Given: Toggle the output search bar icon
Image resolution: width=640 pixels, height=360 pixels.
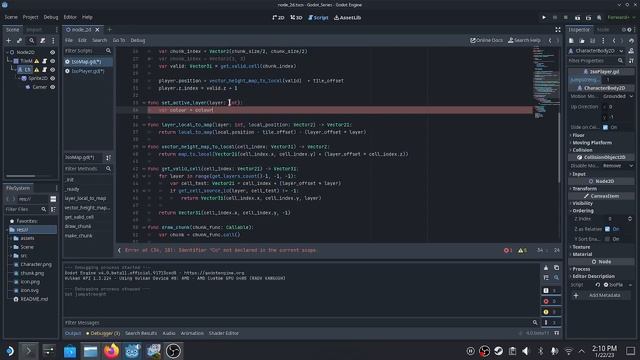Looking at the screenshot, I should [x=556, y=278].
